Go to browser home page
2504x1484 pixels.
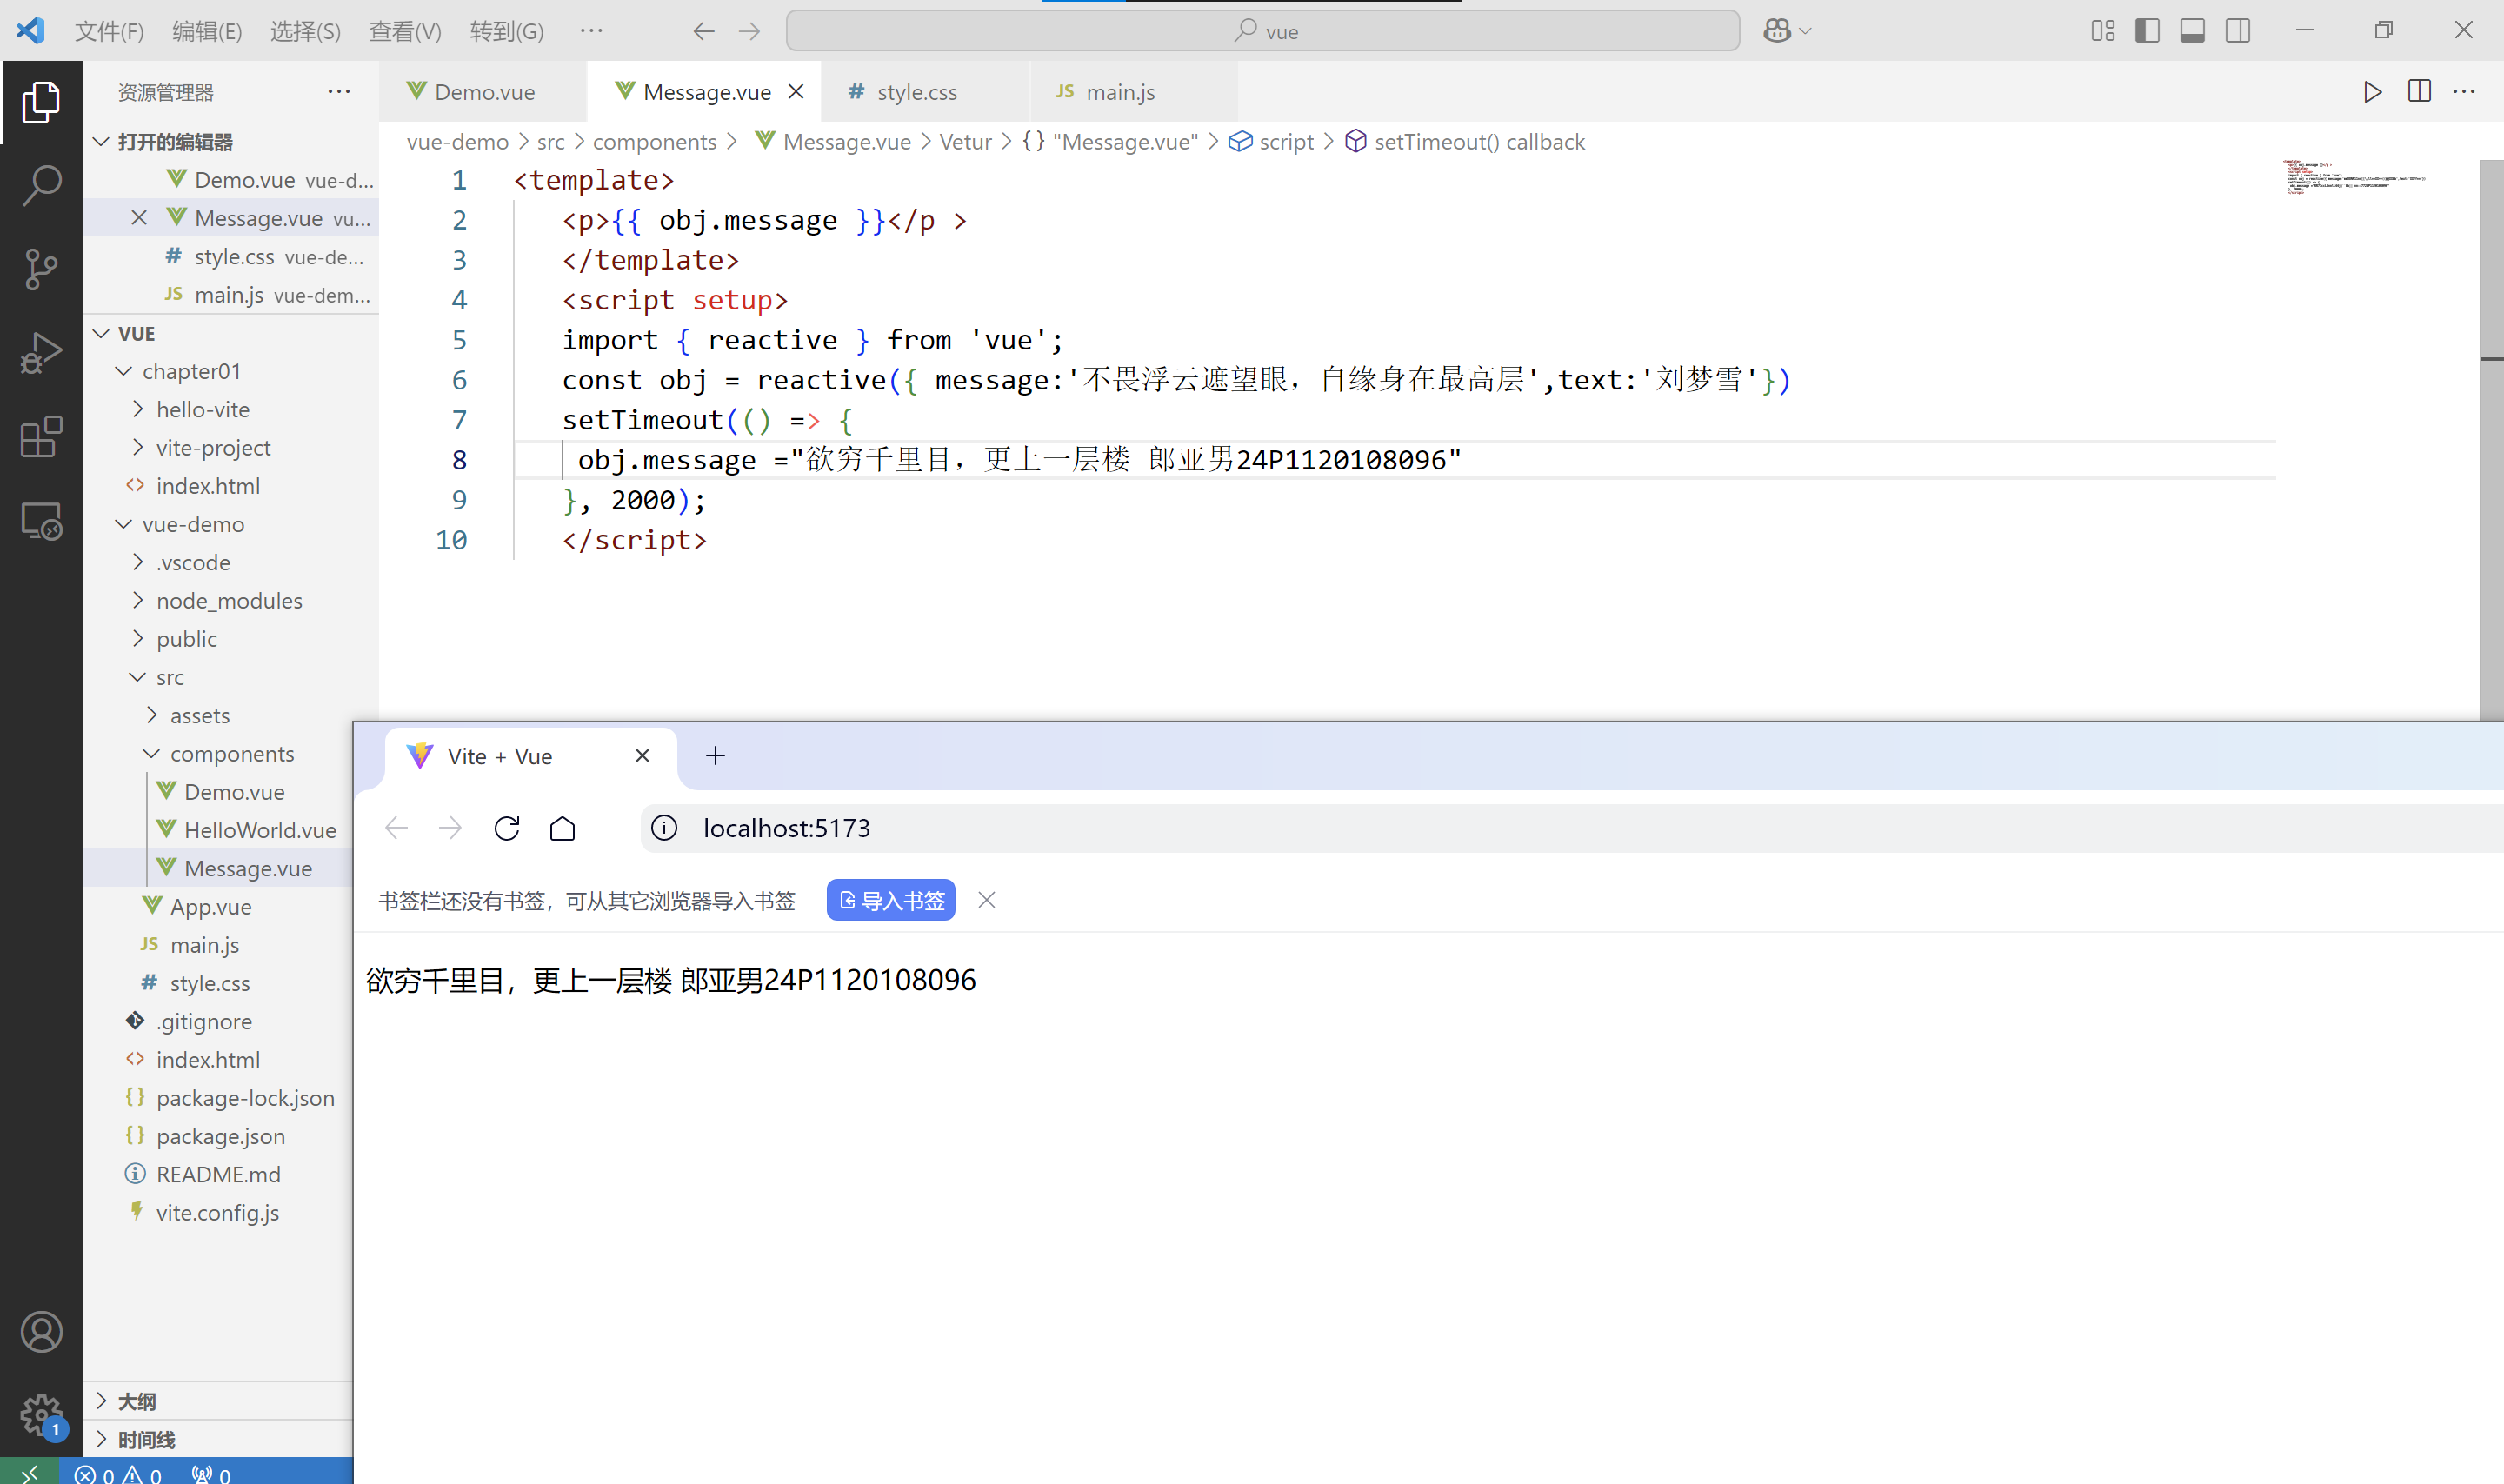(x=562, y=828)
